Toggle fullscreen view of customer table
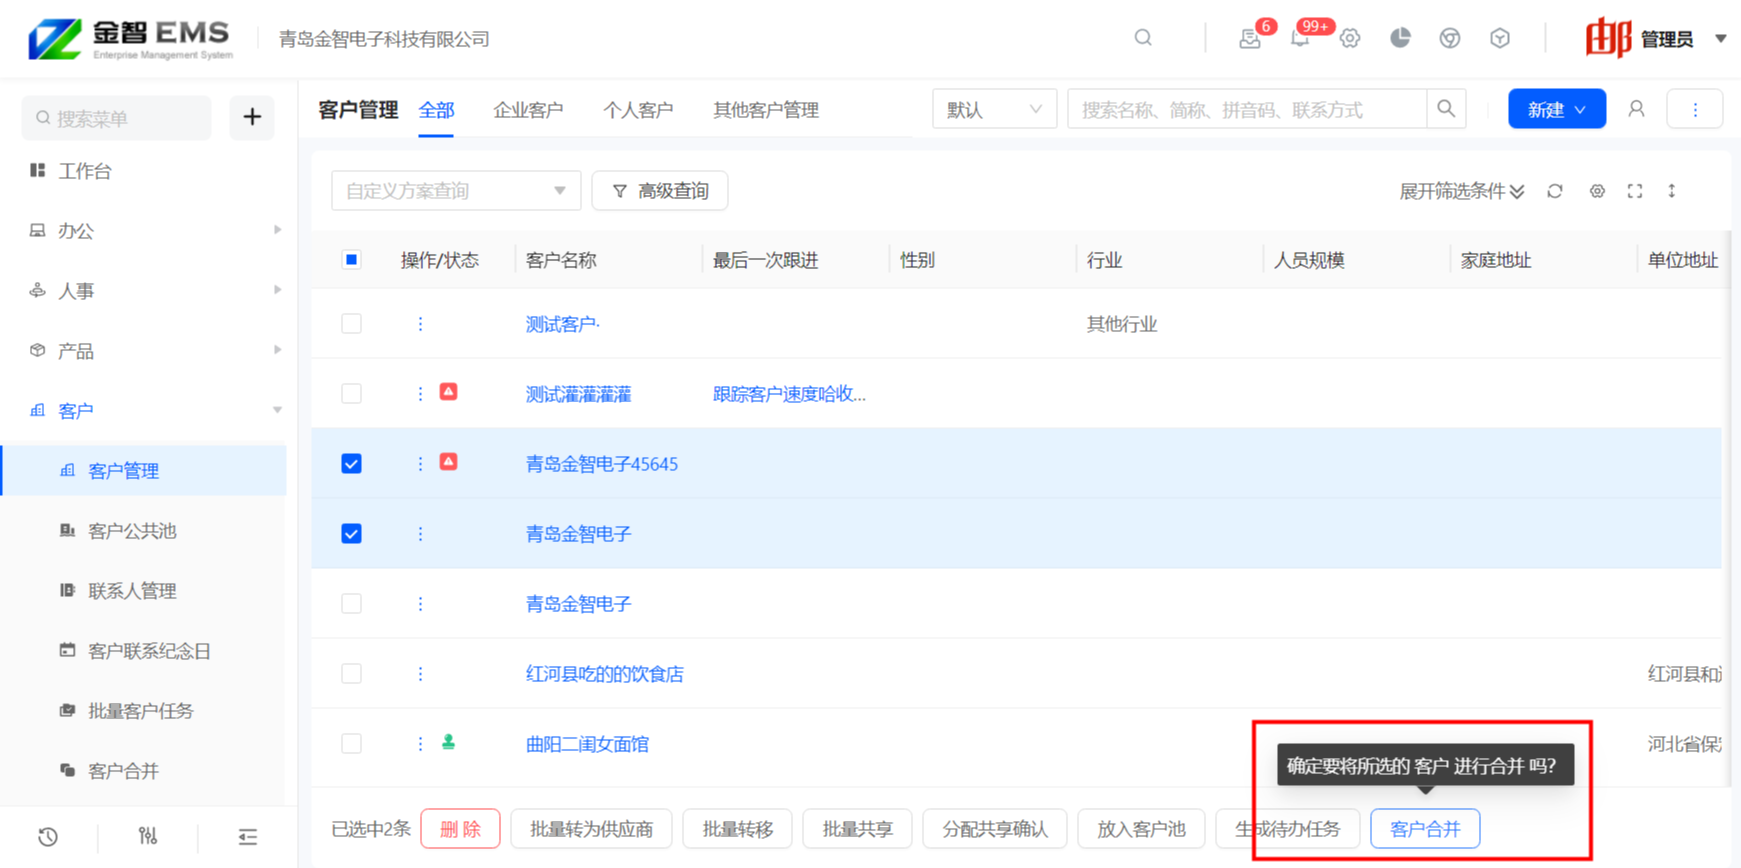The height and width of the screenshot is (868, 1741). point(1635,191)
